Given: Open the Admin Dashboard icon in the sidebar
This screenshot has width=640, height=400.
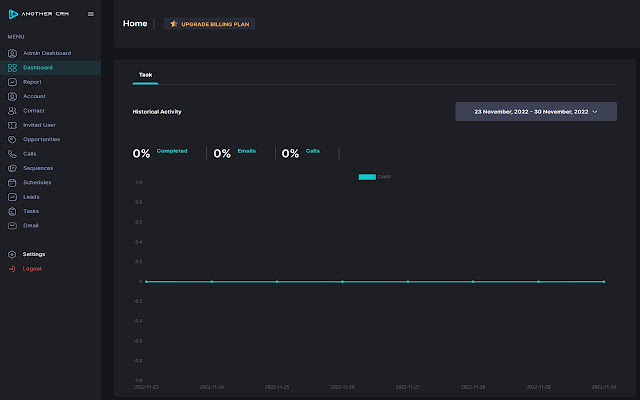Looking at the screenshot, I should pyautogui.click(x=12, y=53).
